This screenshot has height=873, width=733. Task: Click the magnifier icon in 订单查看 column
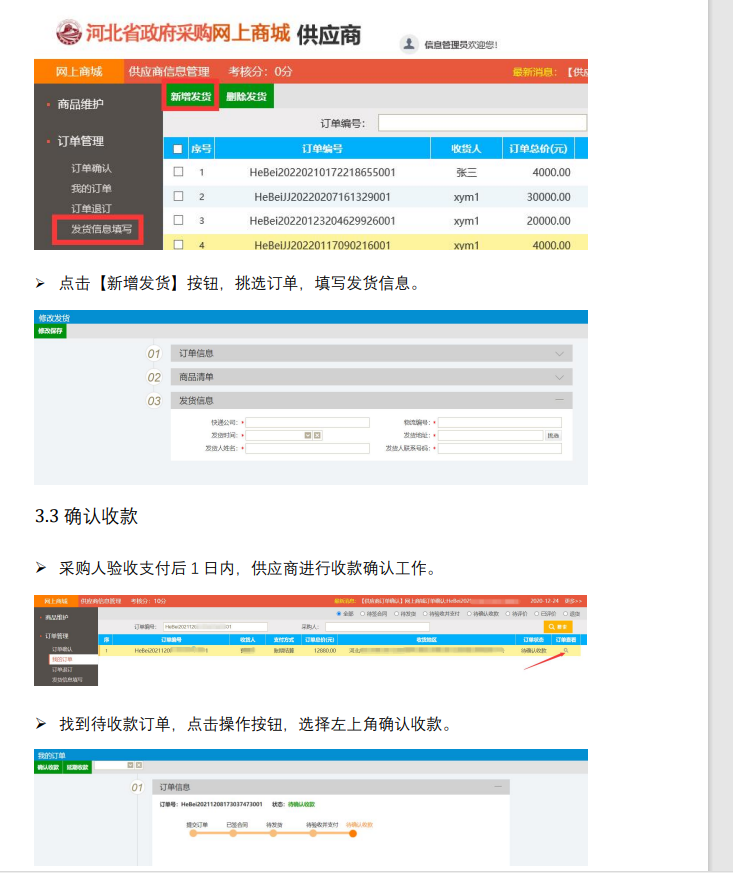[566, 650]
